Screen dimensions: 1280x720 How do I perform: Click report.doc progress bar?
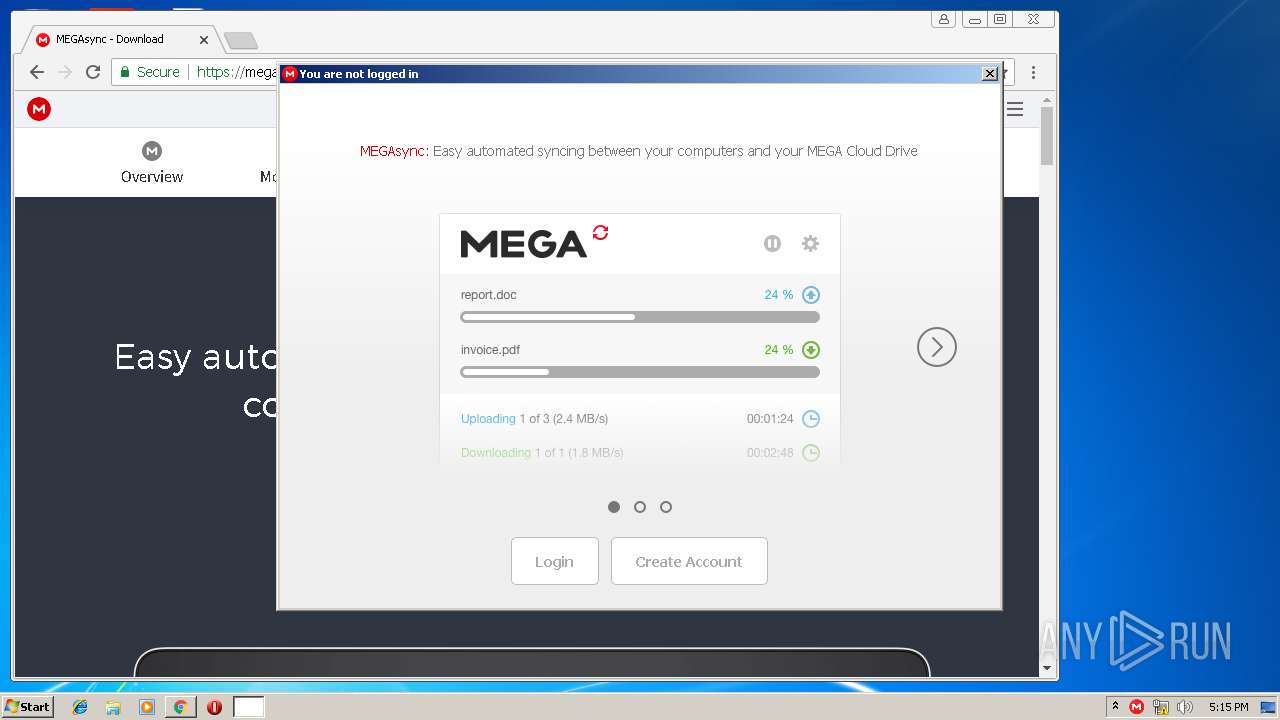(640, 317)
